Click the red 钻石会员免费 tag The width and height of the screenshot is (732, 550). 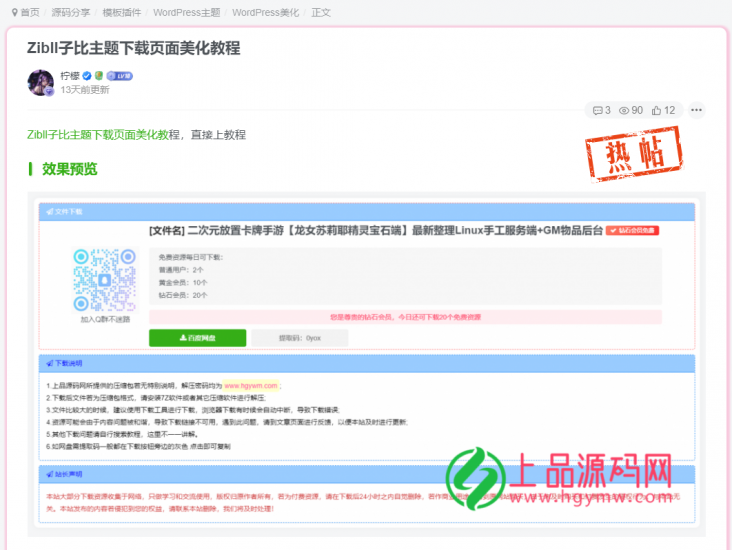[x=632, y=230]
